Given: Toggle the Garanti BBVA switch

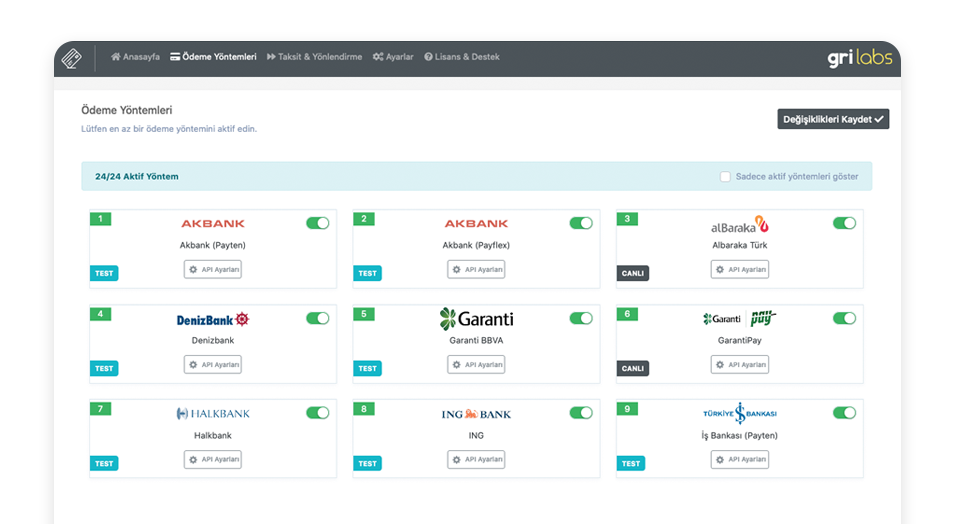Looking at the screenshot, I should [x=581, y=318].
